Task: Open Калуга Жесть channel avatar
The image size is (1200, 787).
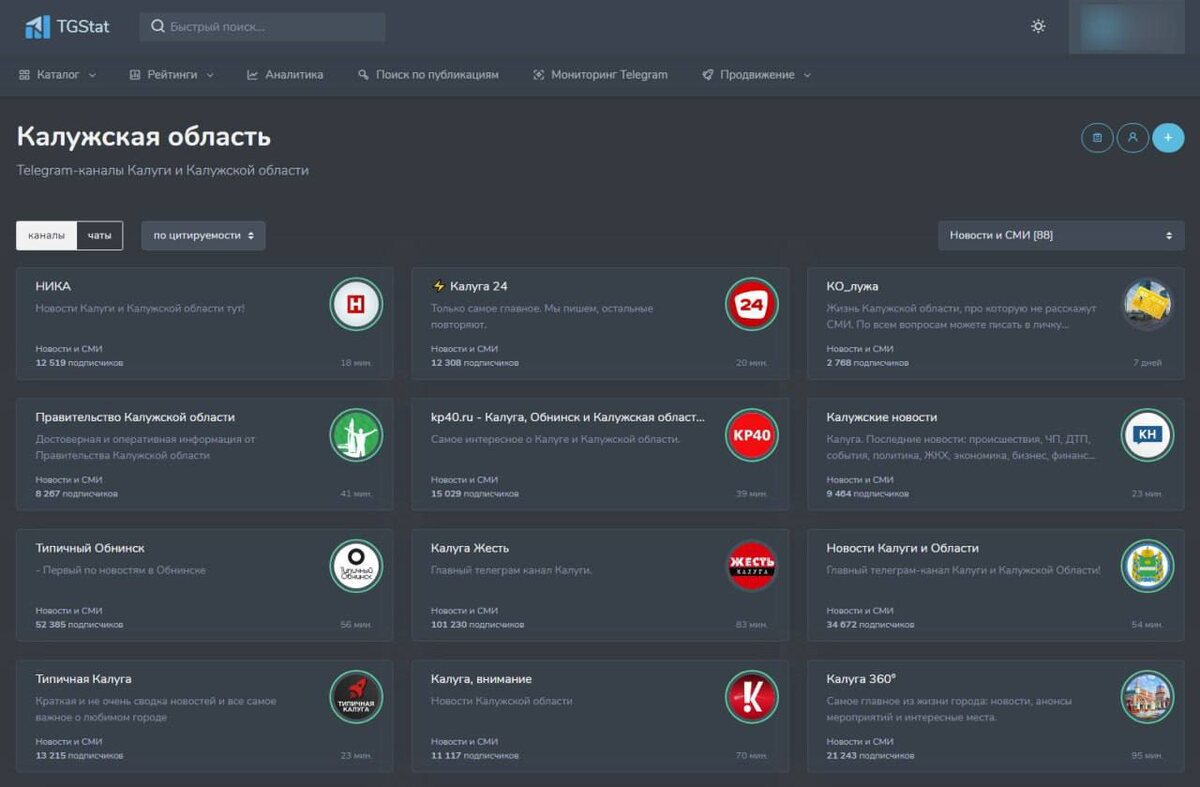Action: coord(751,566)
